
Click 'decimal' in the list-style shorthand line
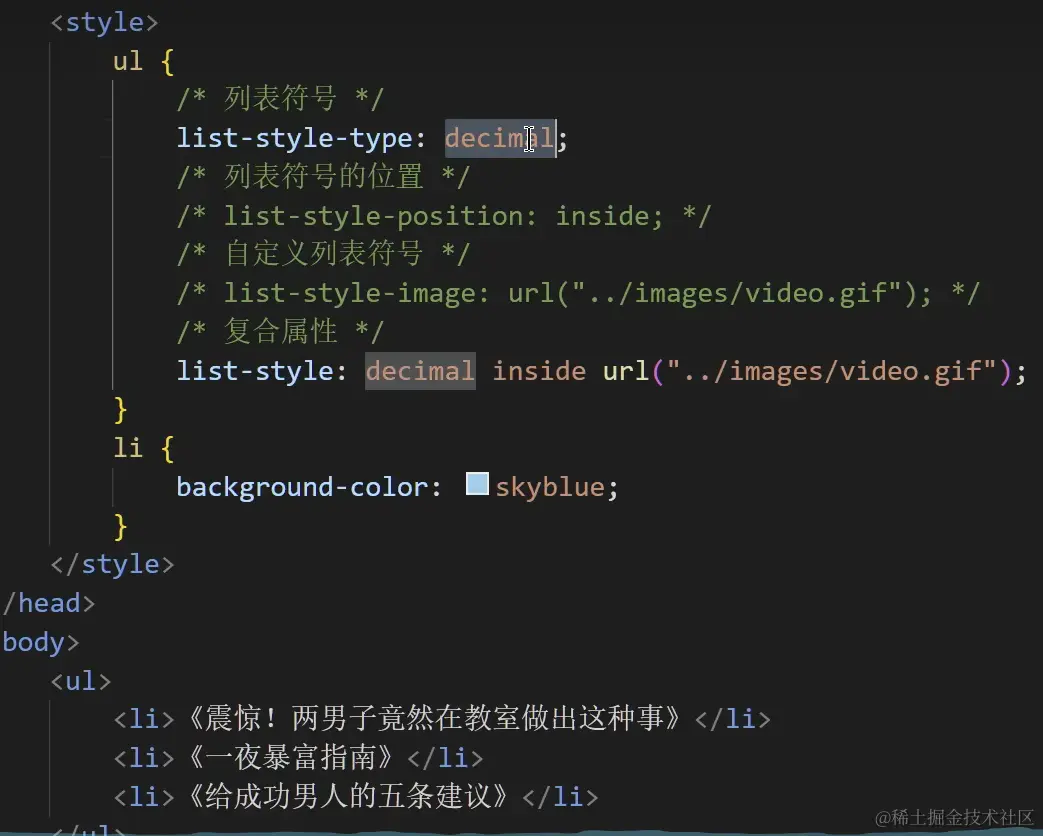420,370
